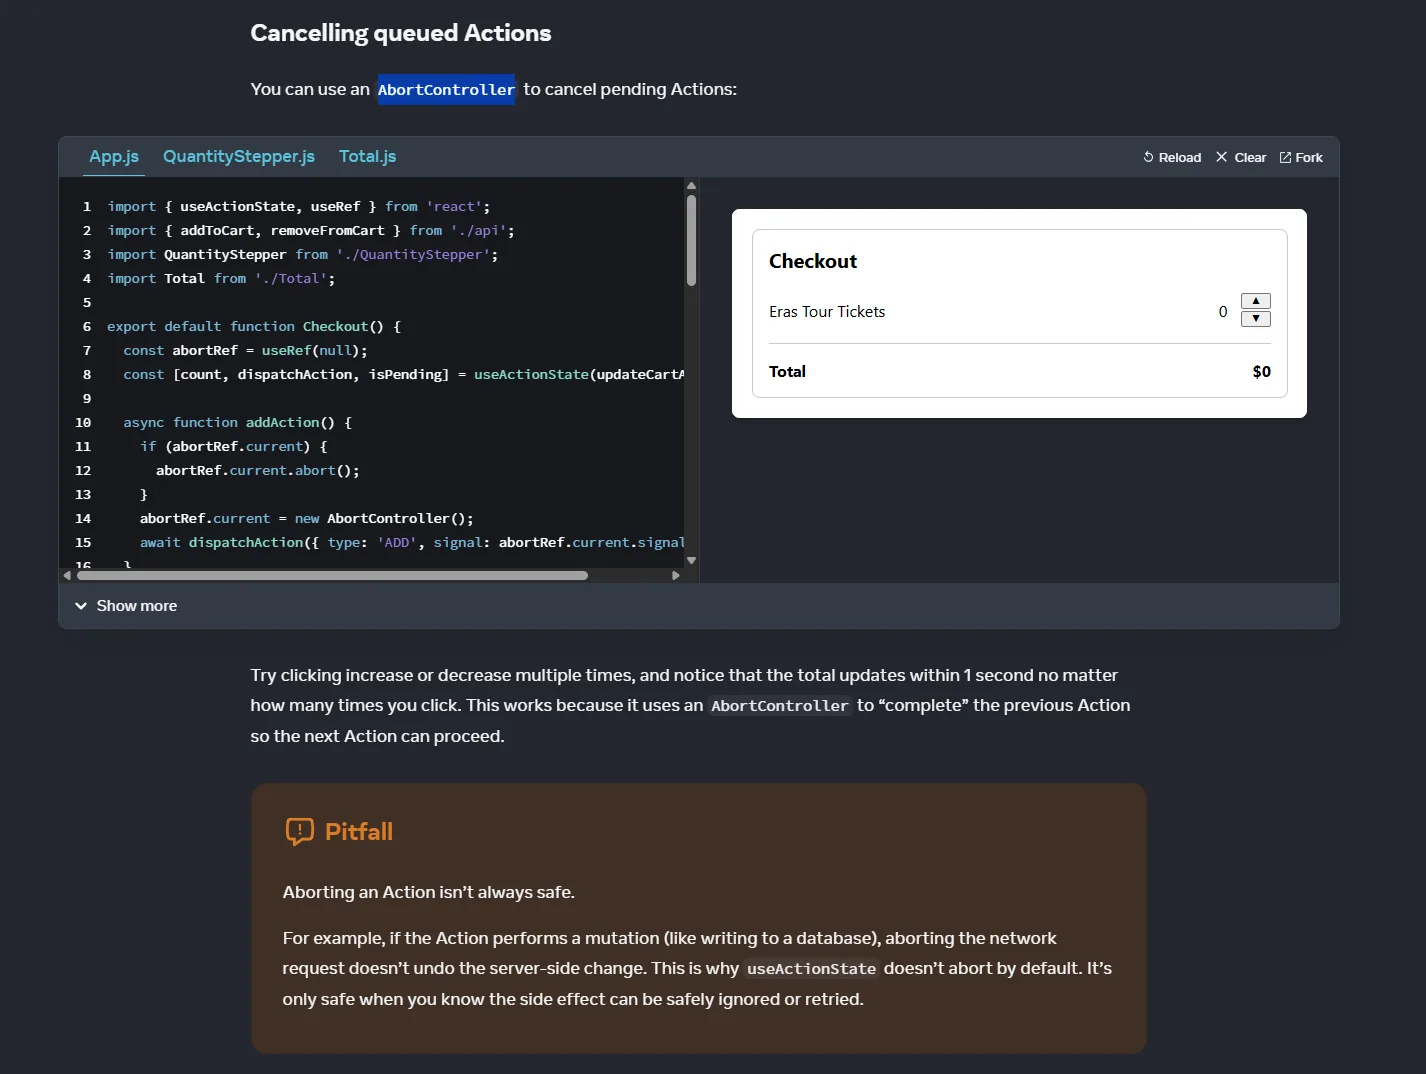Expand the code editor with Show more
Viewport: 1426px width, 1074px height.
(136, 605)
